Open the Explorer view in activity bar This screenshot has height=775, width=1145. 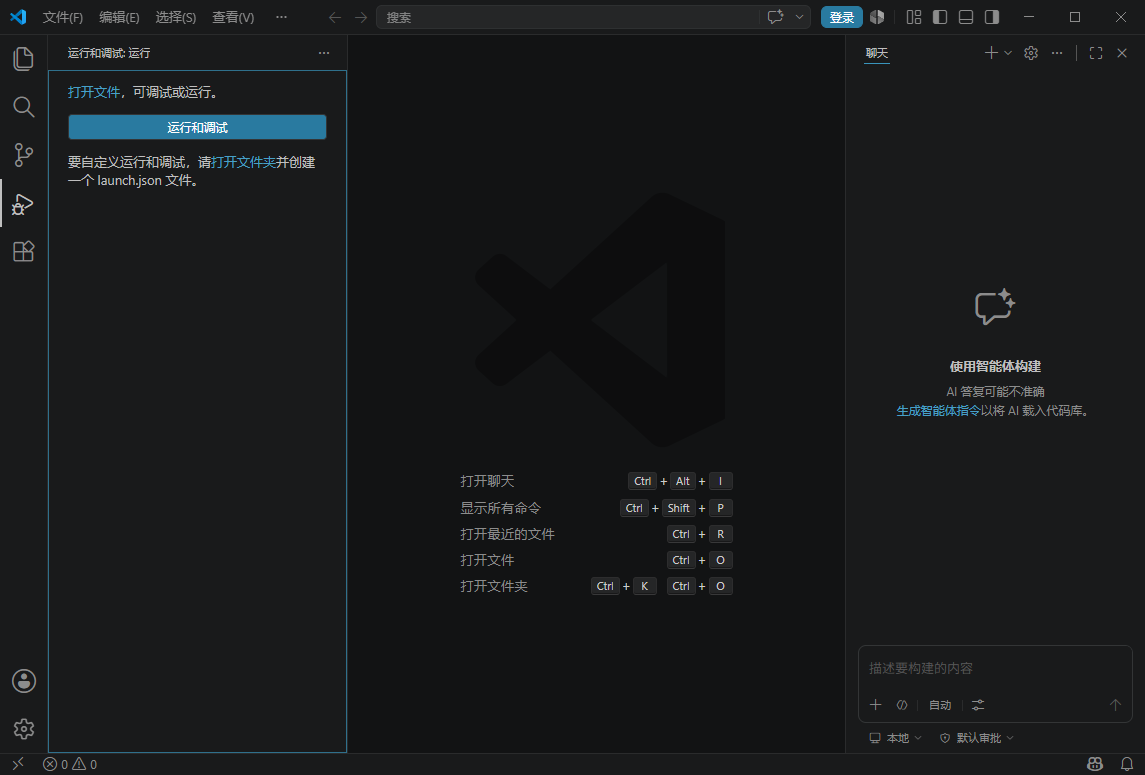(x=23, y=59)
